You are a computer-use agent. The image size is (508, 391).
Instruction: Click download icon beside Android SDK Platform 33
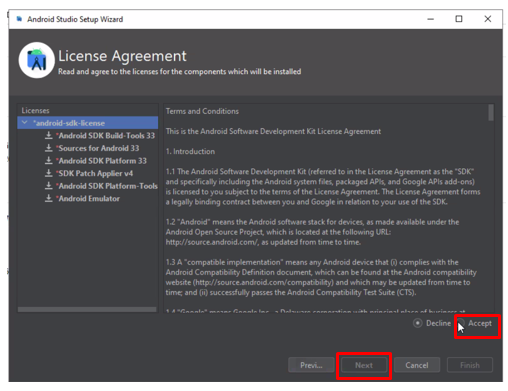point(49,161)
